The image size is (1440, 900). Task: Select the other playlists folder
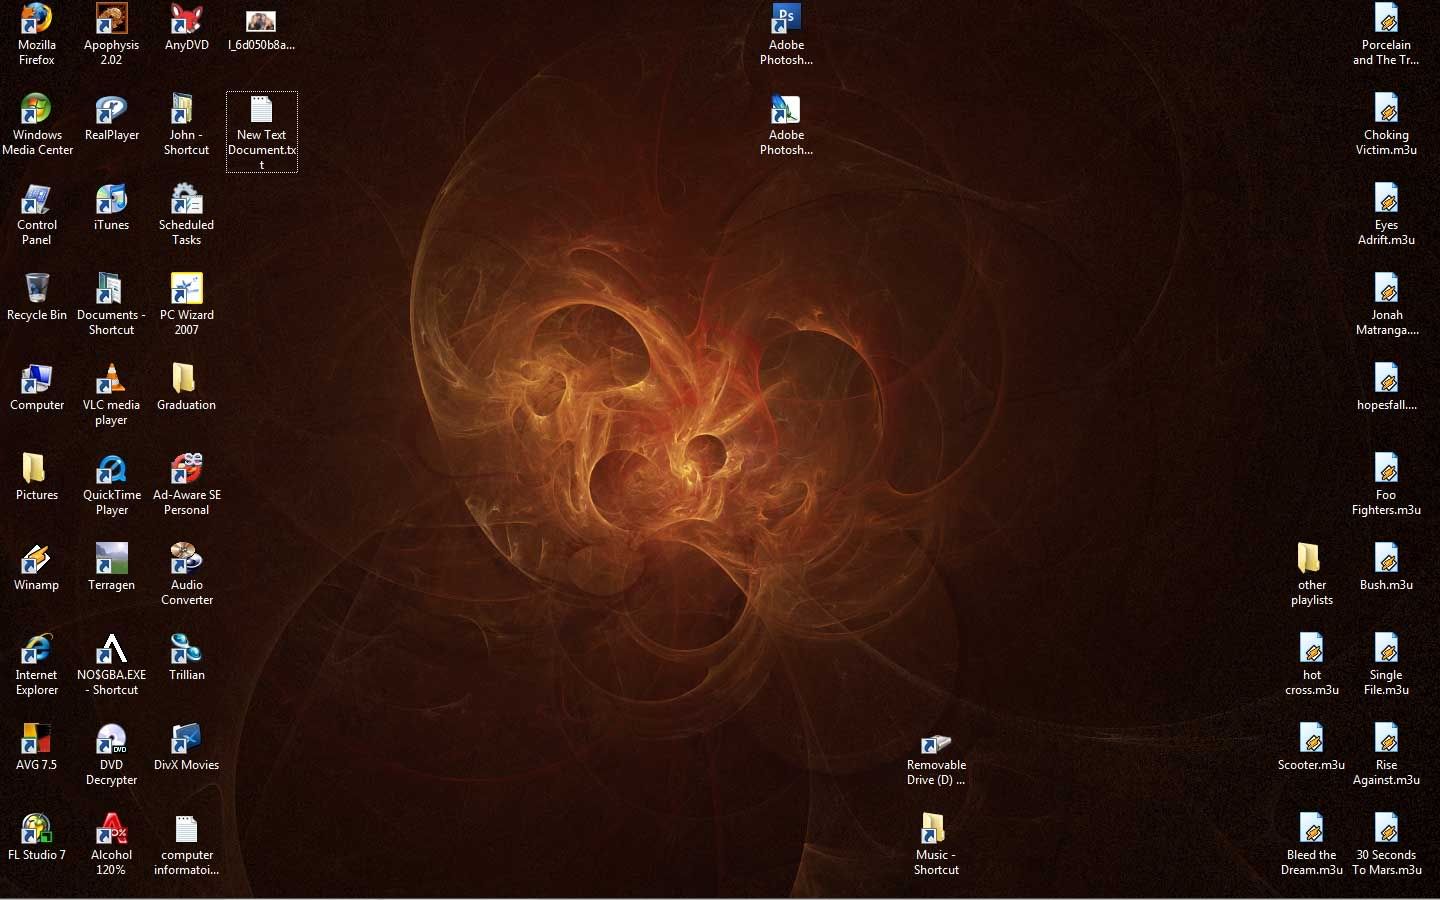1309,559
